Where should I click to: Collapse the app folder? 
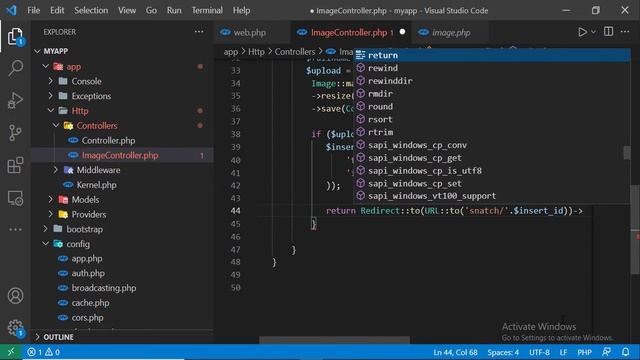point(45,66)
